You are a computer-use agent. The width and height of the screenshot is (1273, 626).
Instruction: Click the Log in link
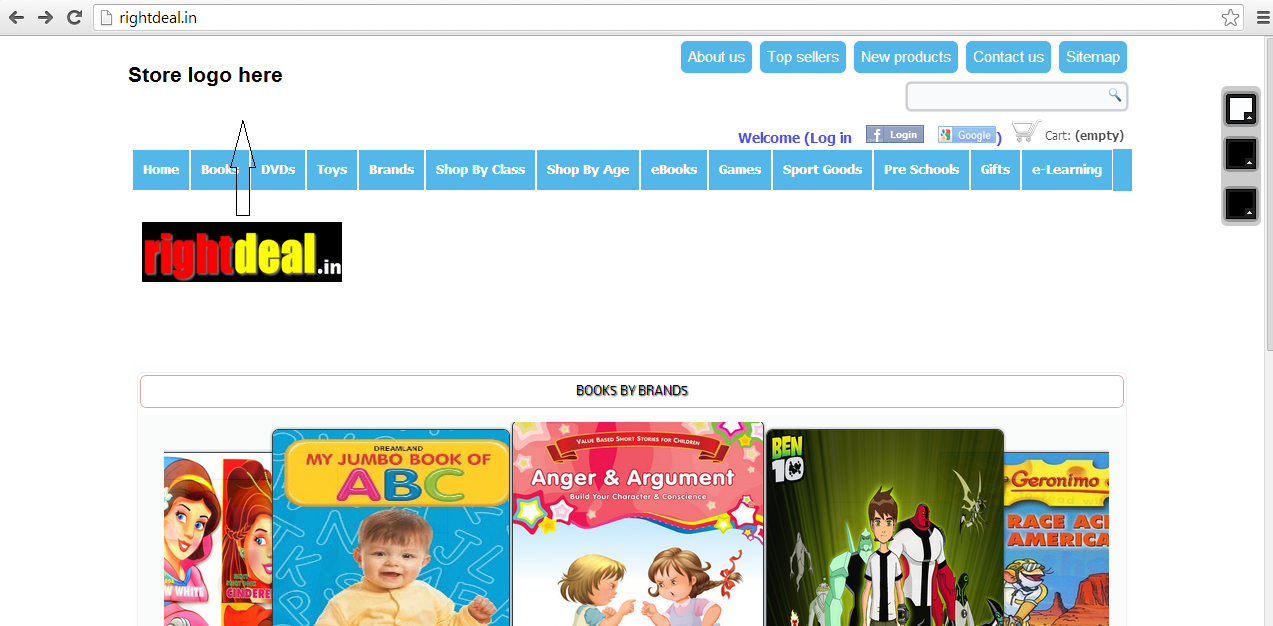click(830, 138)
